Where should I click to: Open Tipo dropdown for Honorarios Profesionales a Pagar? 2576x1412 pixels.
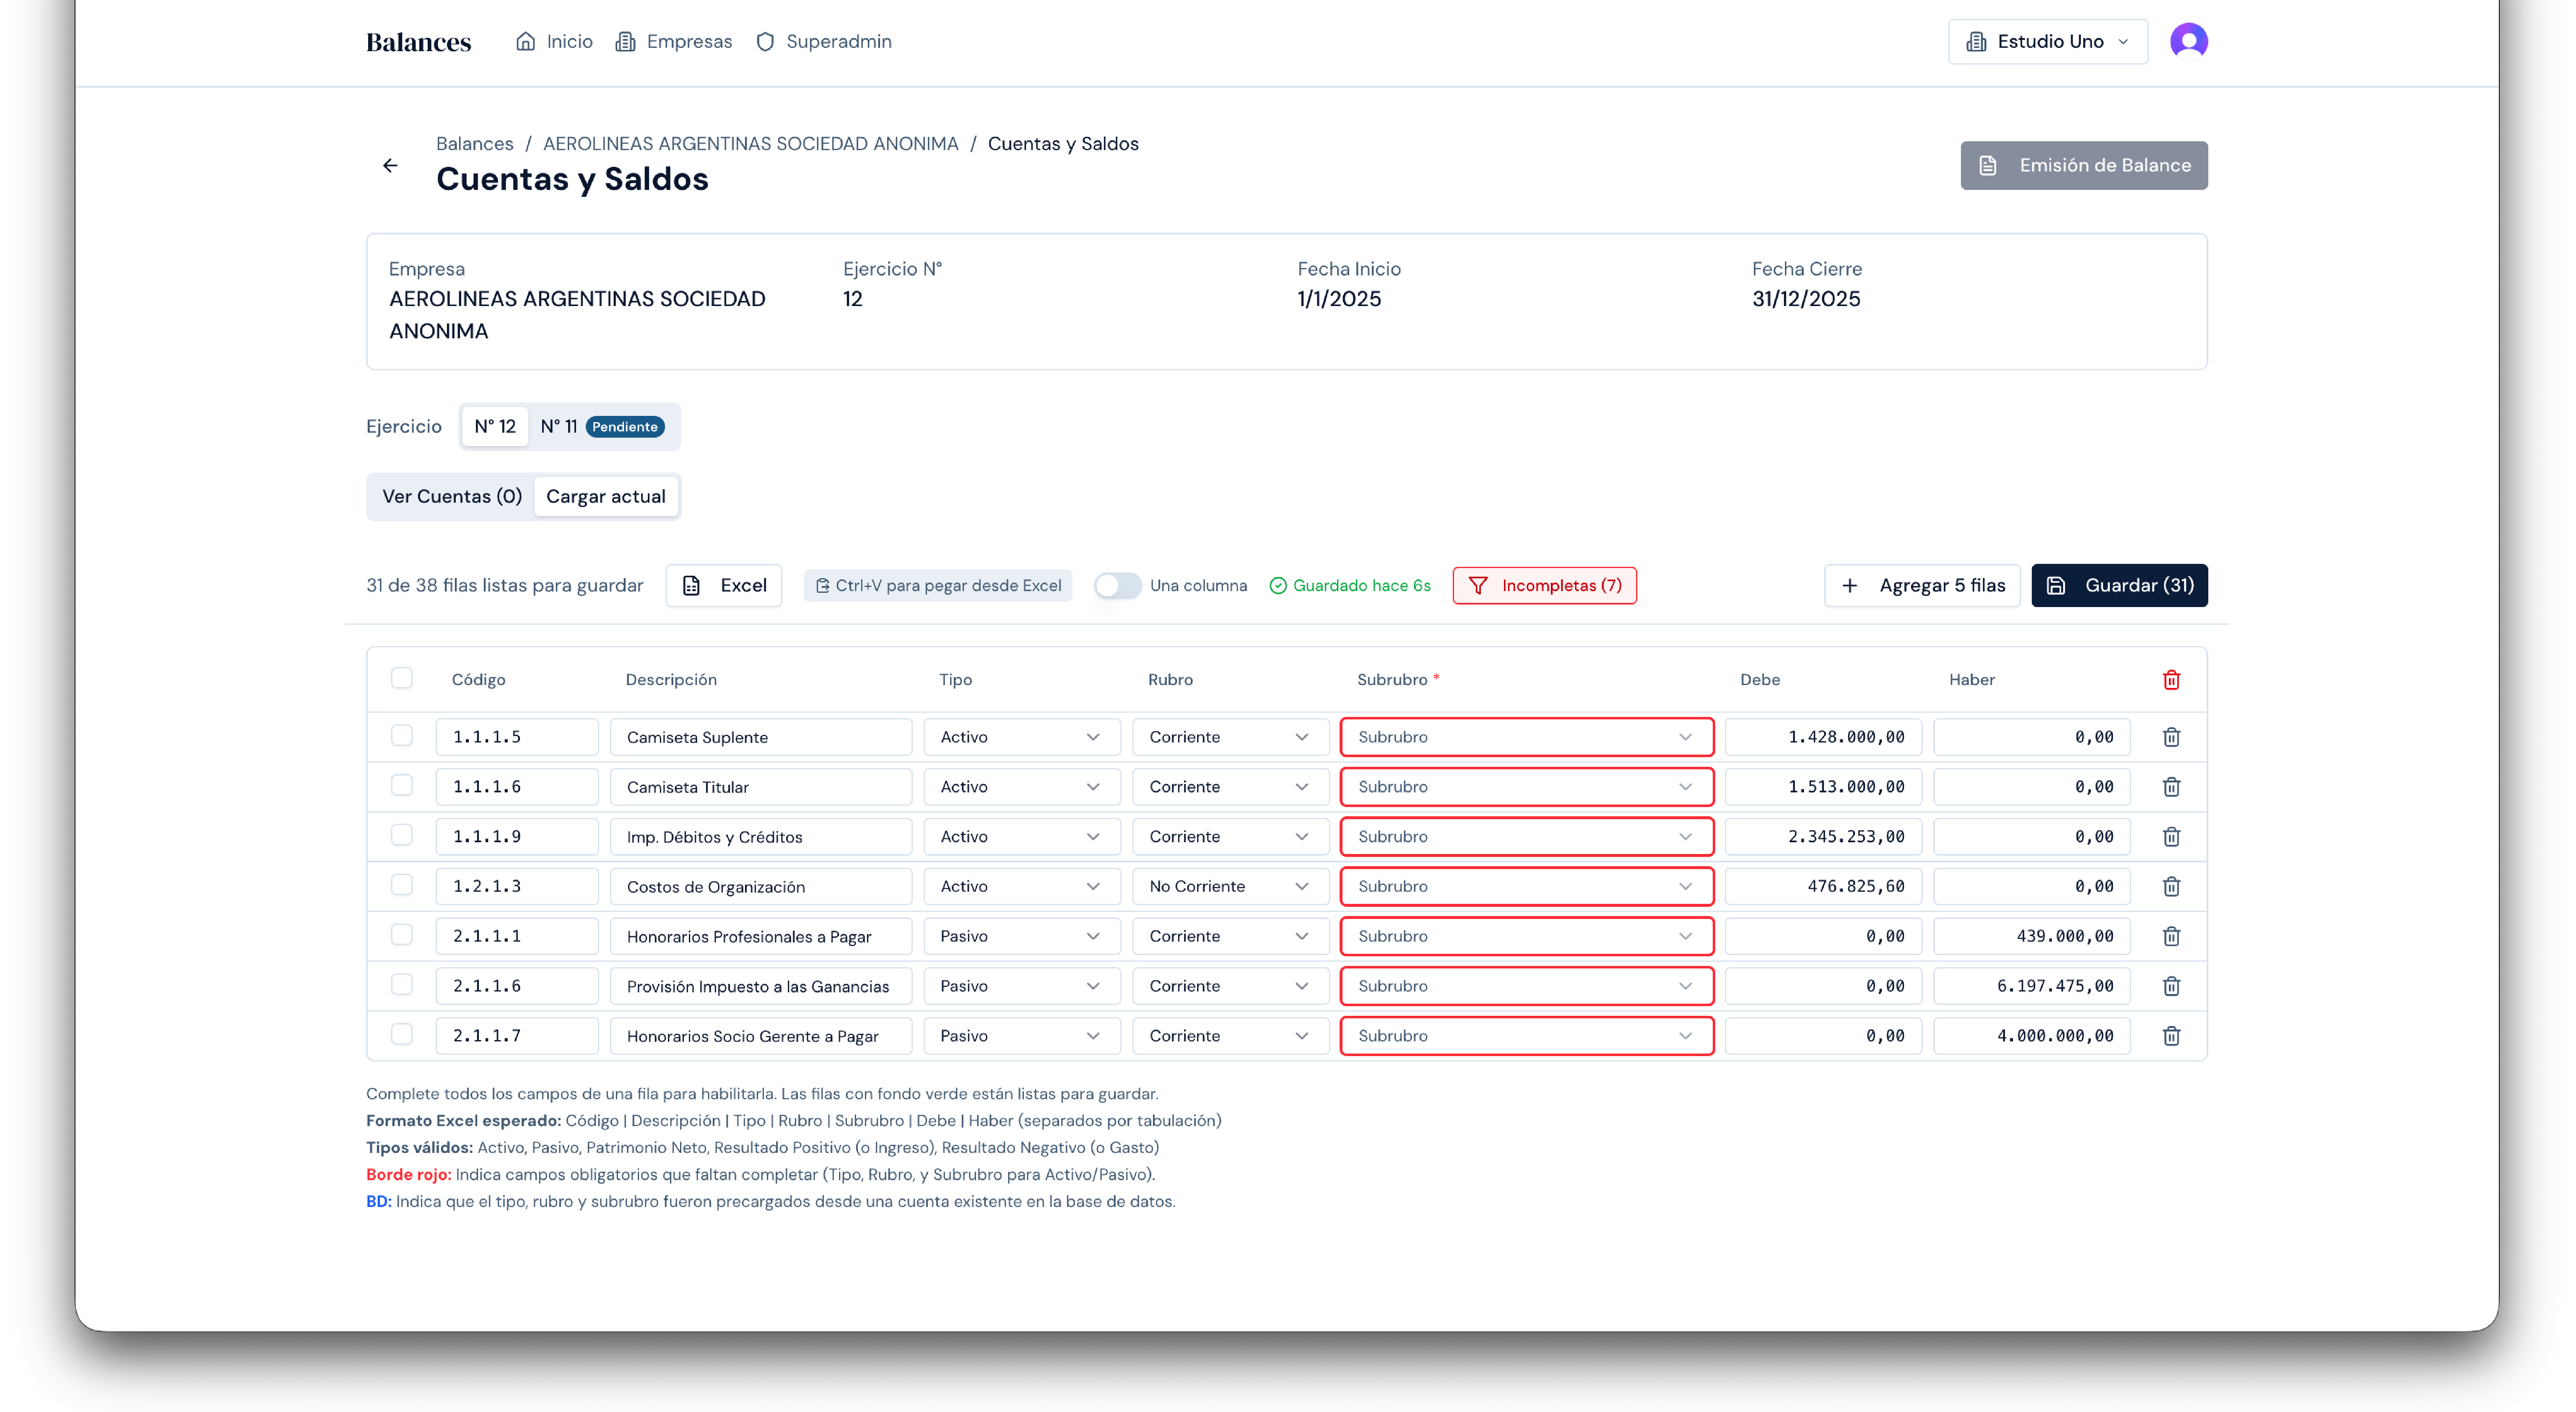[1020, 936]
